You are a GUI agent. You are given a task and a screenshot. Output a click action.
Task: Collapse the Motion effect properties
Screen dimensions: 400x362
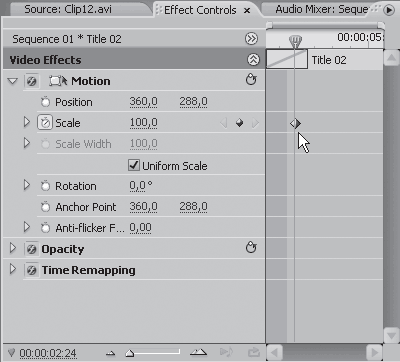click(x=13, y=81)
